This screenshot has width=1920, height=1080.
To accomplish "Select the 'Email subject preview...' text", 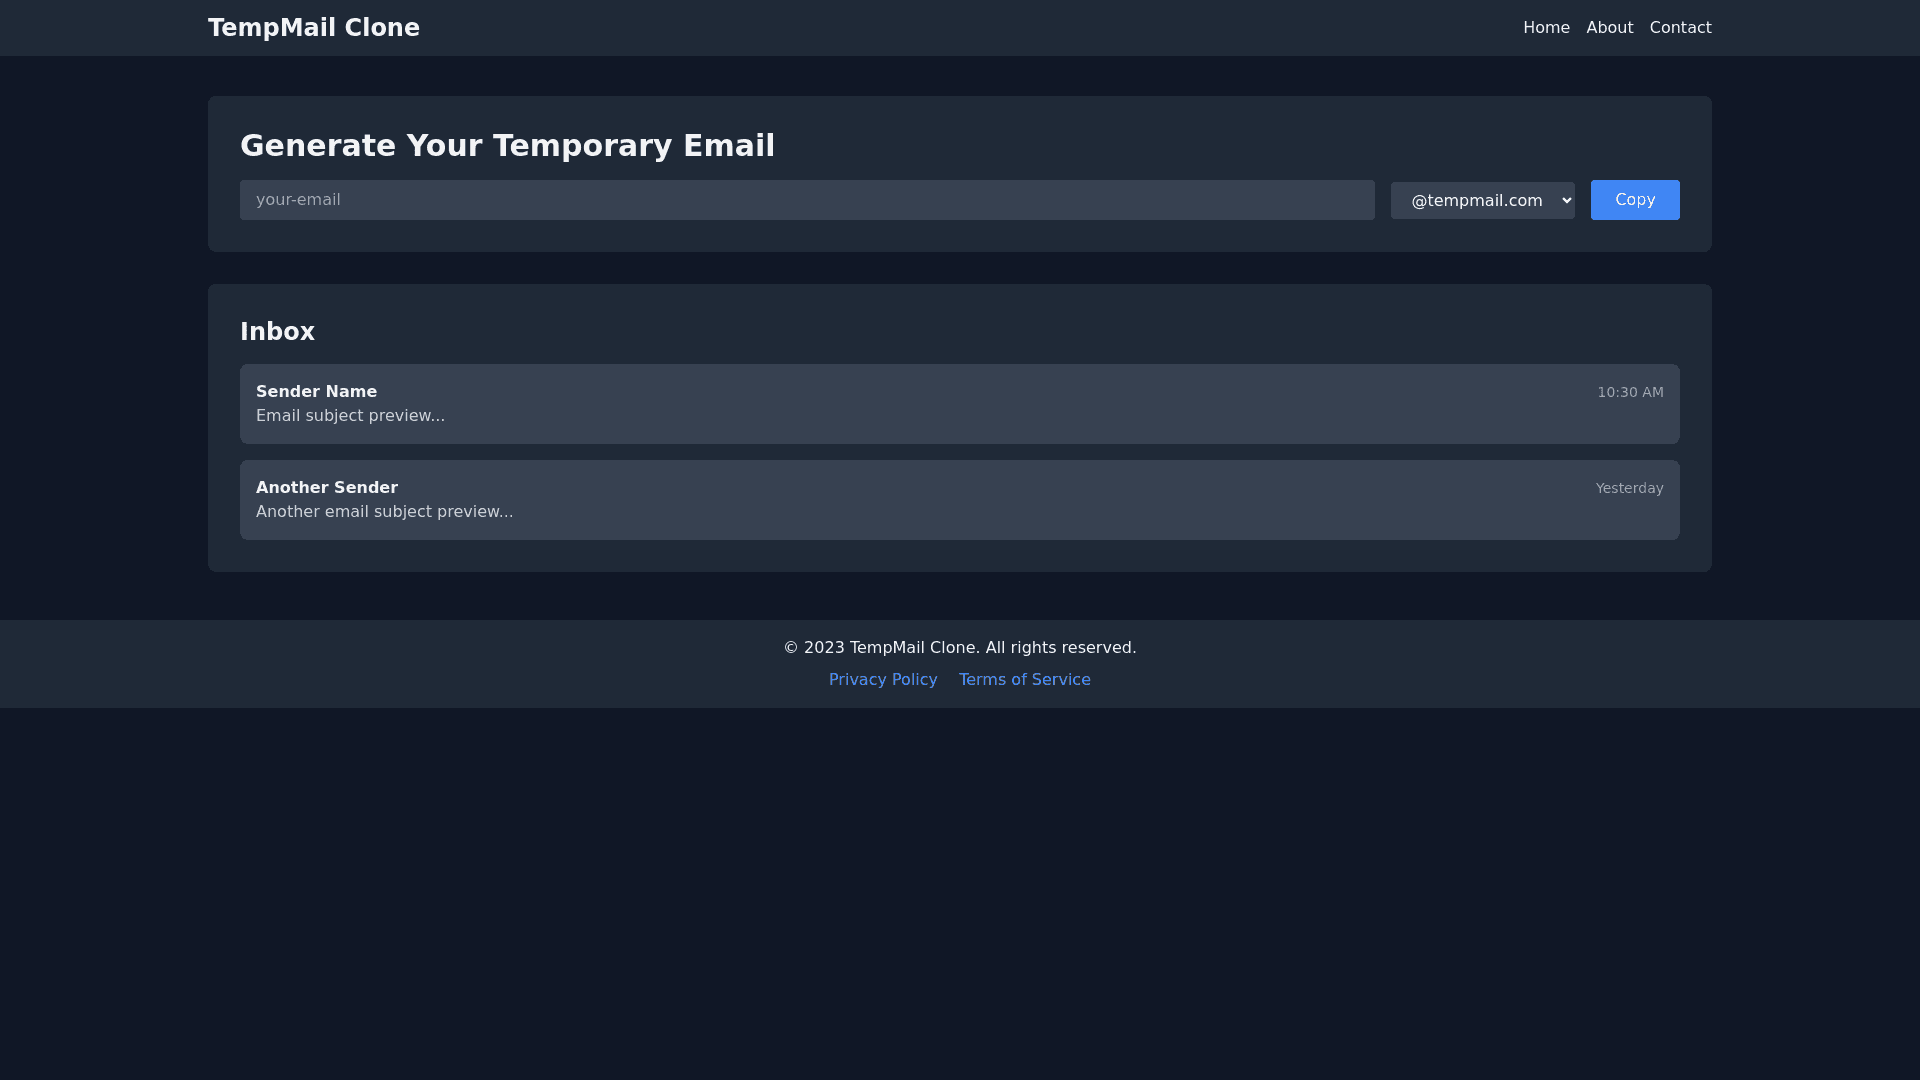I will 350,416.
